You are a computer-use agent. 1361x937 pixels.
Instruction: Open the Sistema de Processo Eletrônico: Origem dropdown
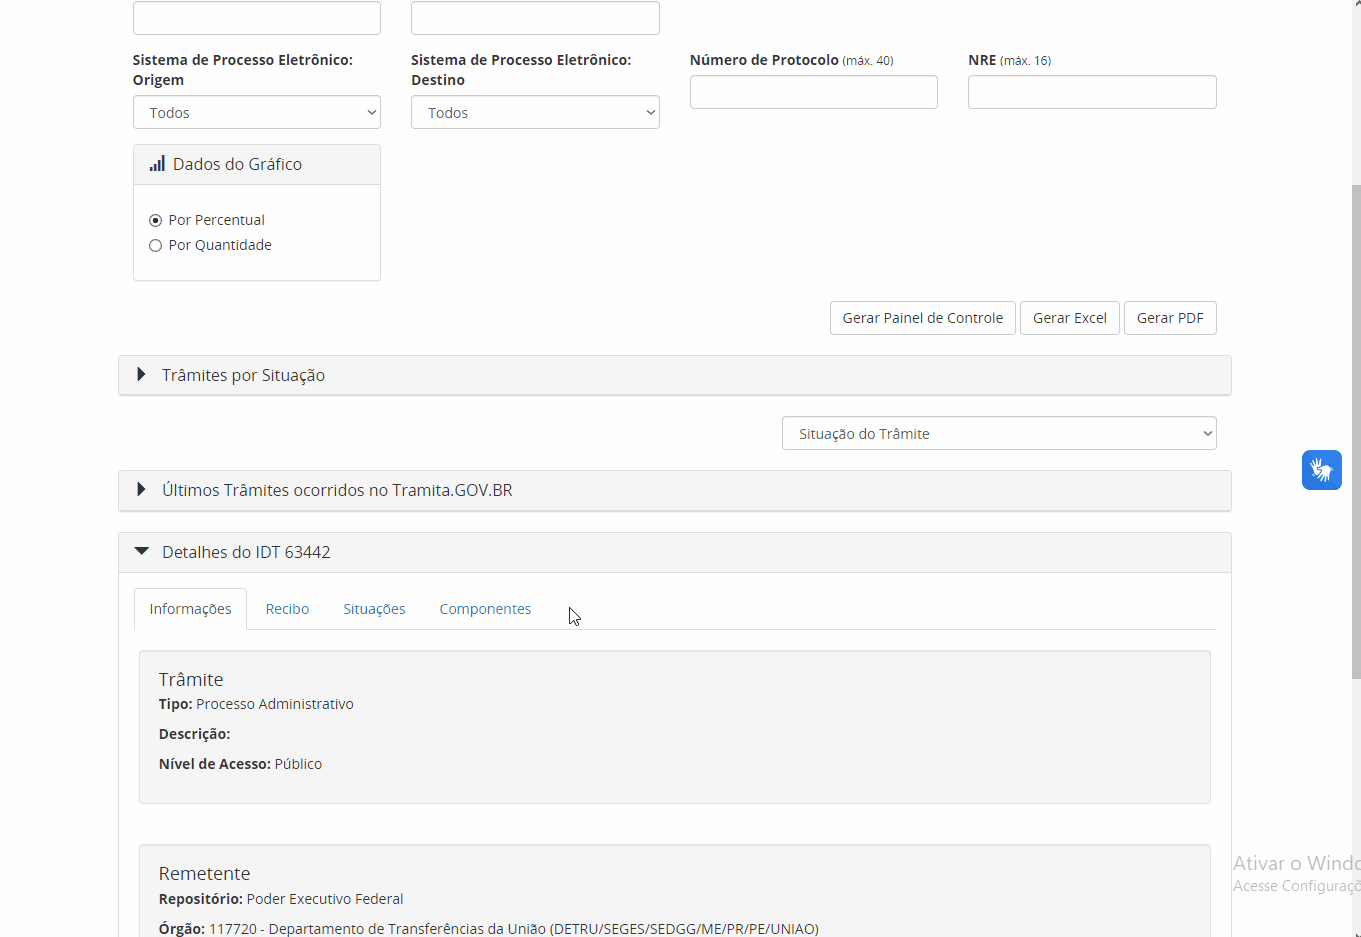click(257, 112)
